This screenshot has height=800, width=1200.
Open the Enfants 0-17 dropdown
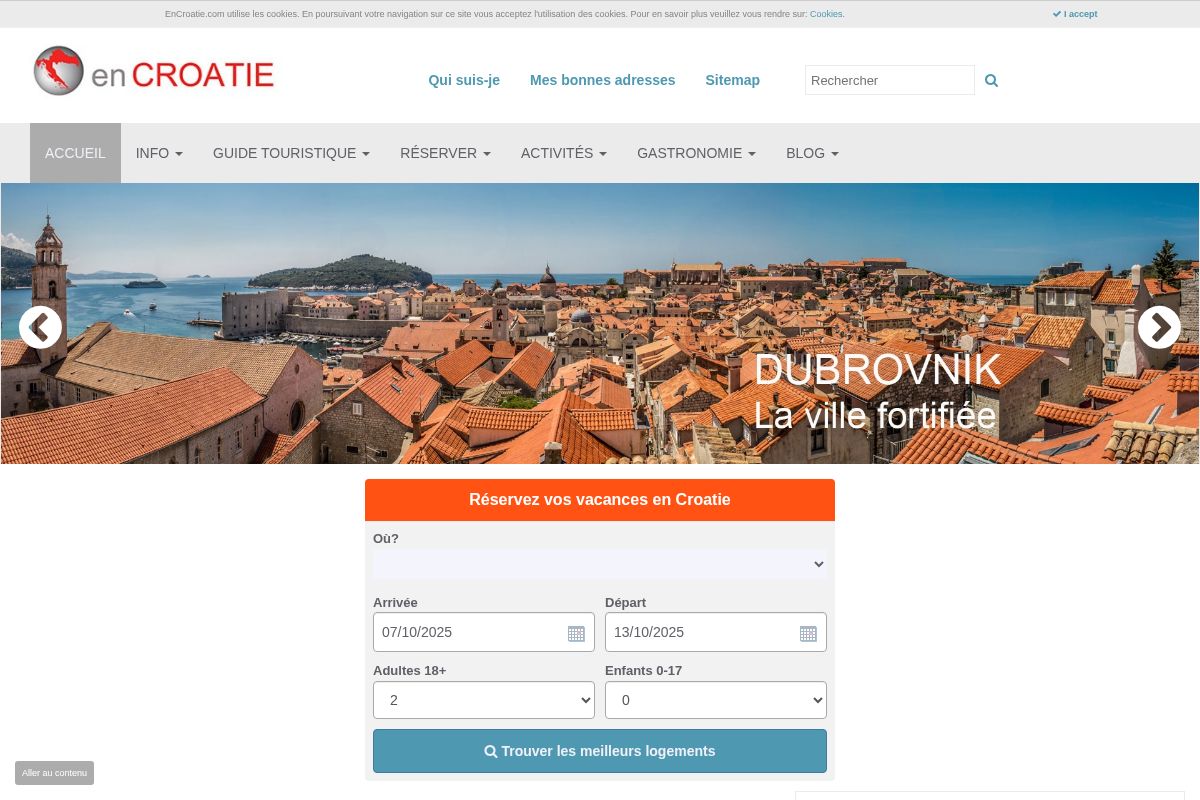pos(716,700)
